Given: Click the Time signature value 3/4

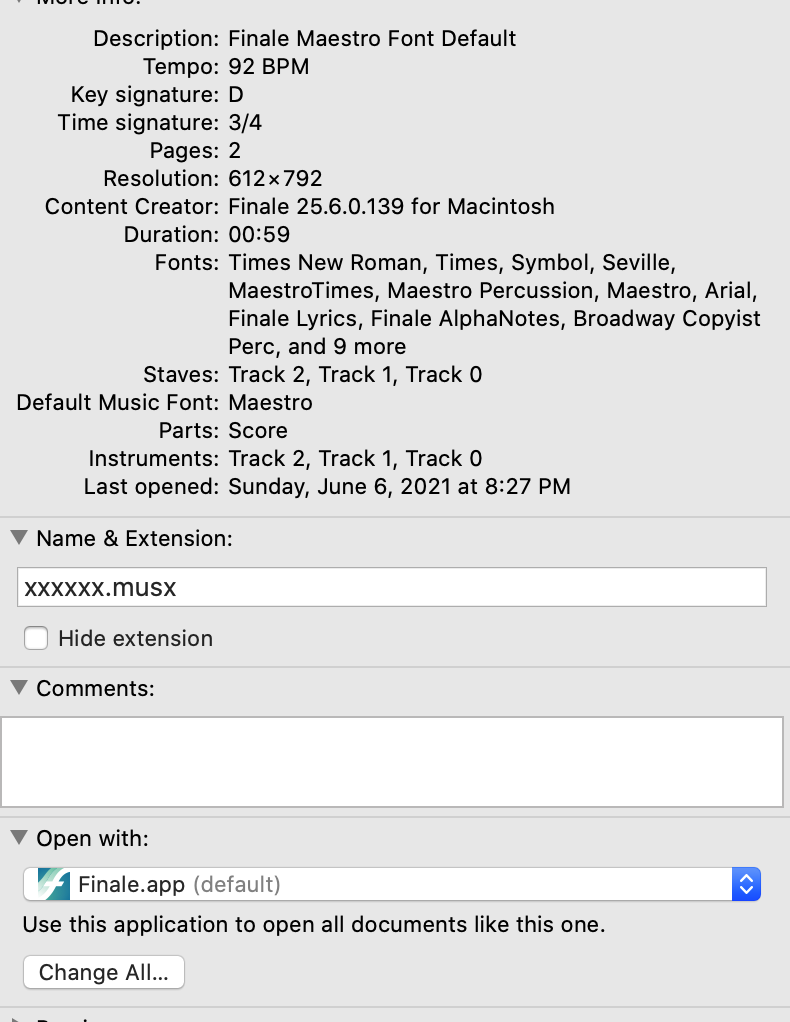Looking at the screenshot, I should [x=246, y=123].
